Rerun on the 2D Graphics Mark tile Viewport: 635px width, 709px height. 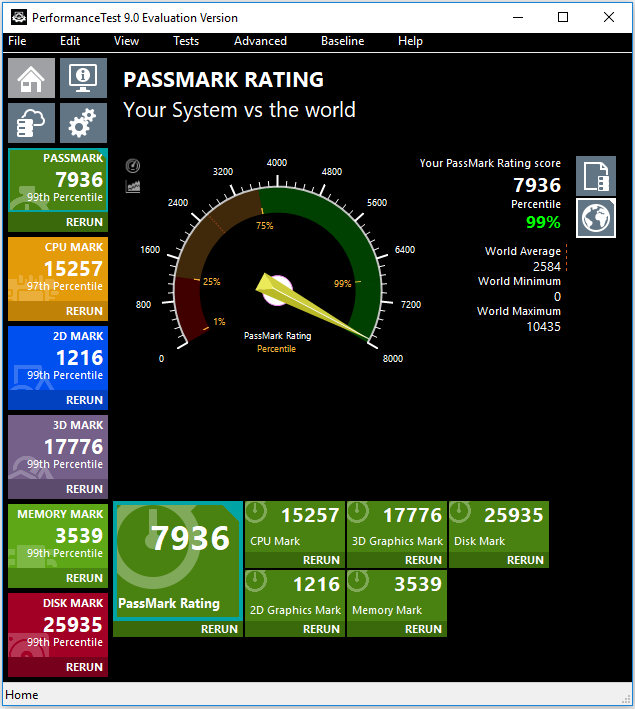click(295, 629)
